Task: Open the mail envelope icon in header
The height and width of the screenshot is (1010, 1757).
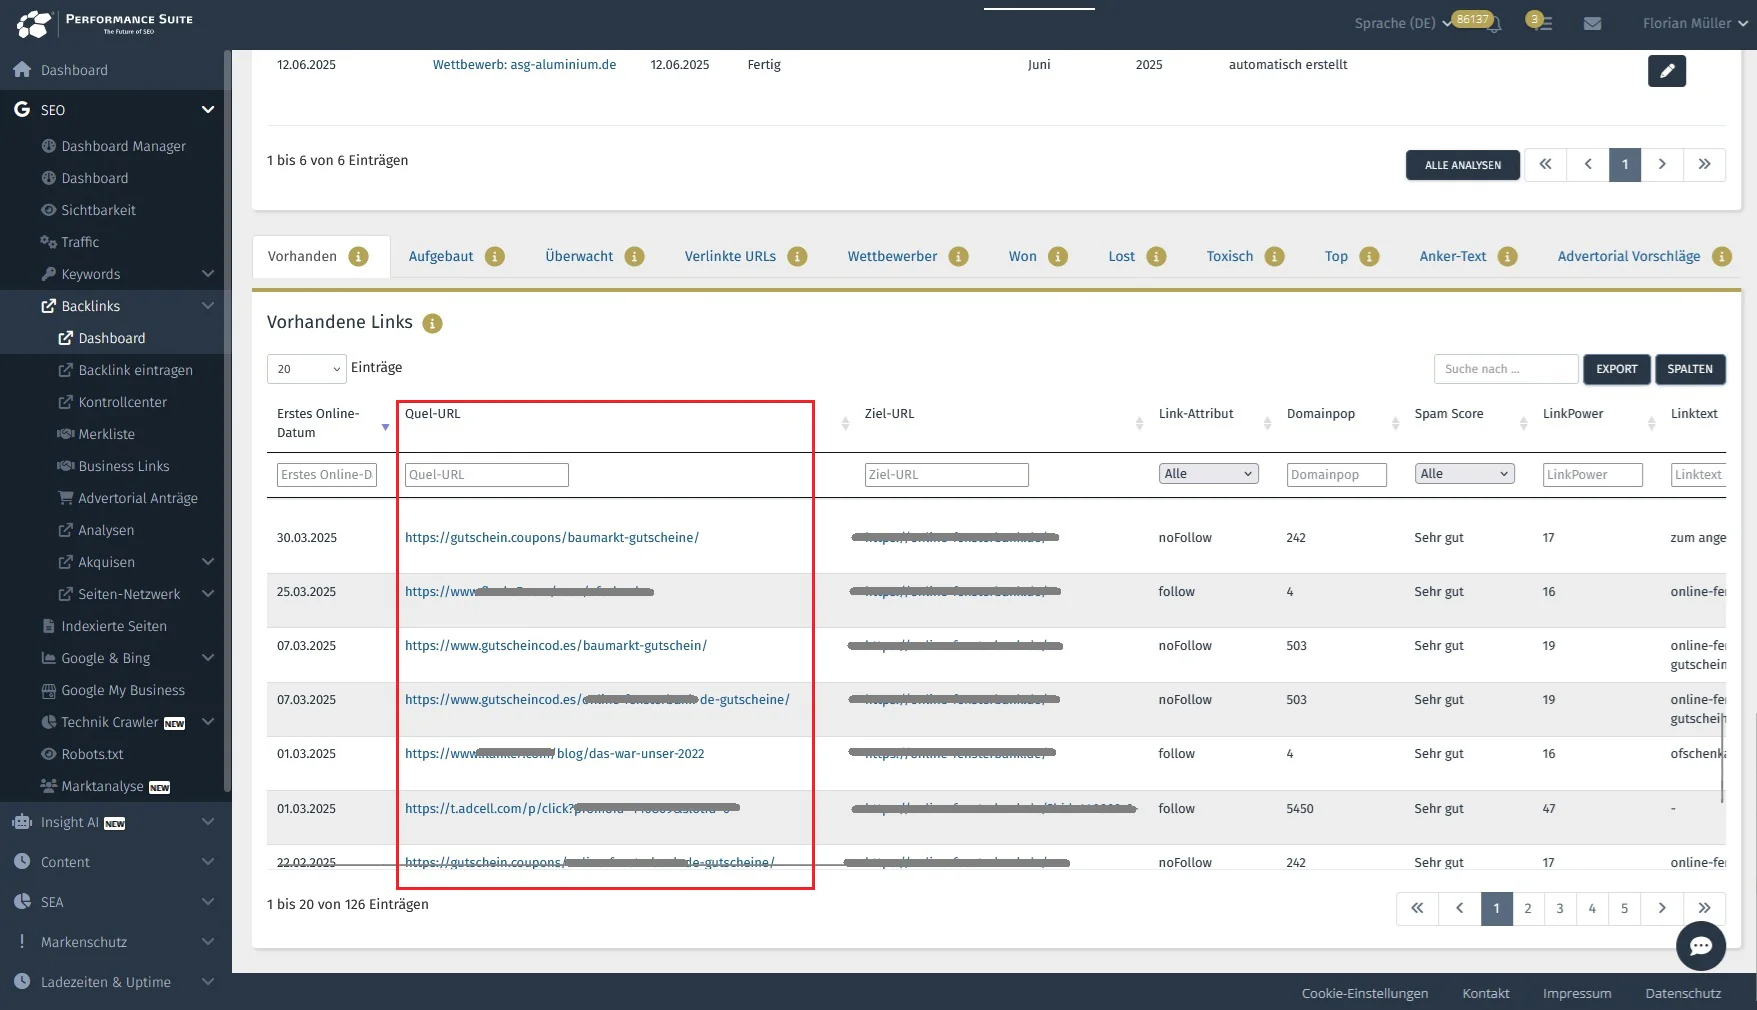Action: pyautogui.click(x=1592, y=23)
